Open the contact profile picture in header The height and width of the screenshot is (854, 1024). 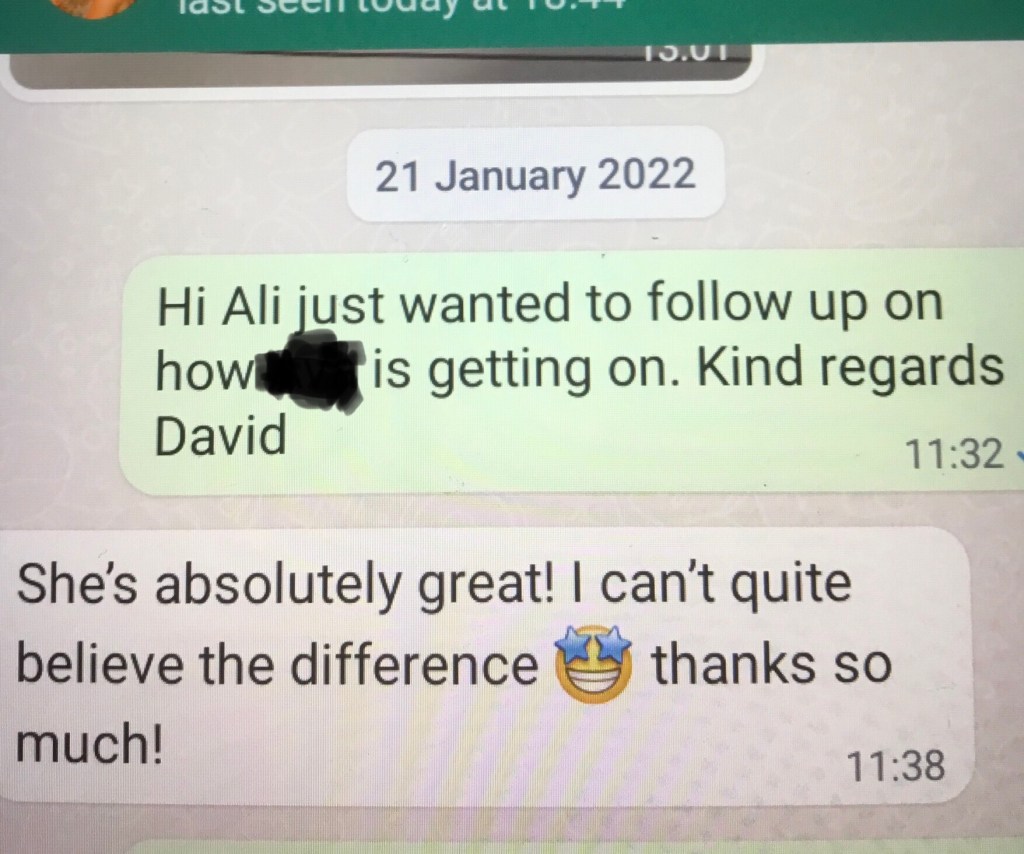(95, 8)
